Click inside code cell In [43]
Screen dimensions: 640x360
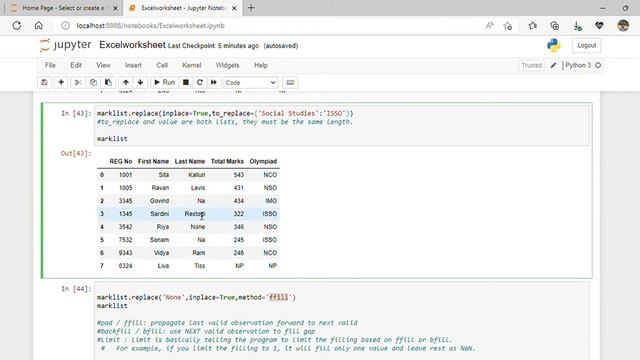pyautogui.click(x=342, y=126)
